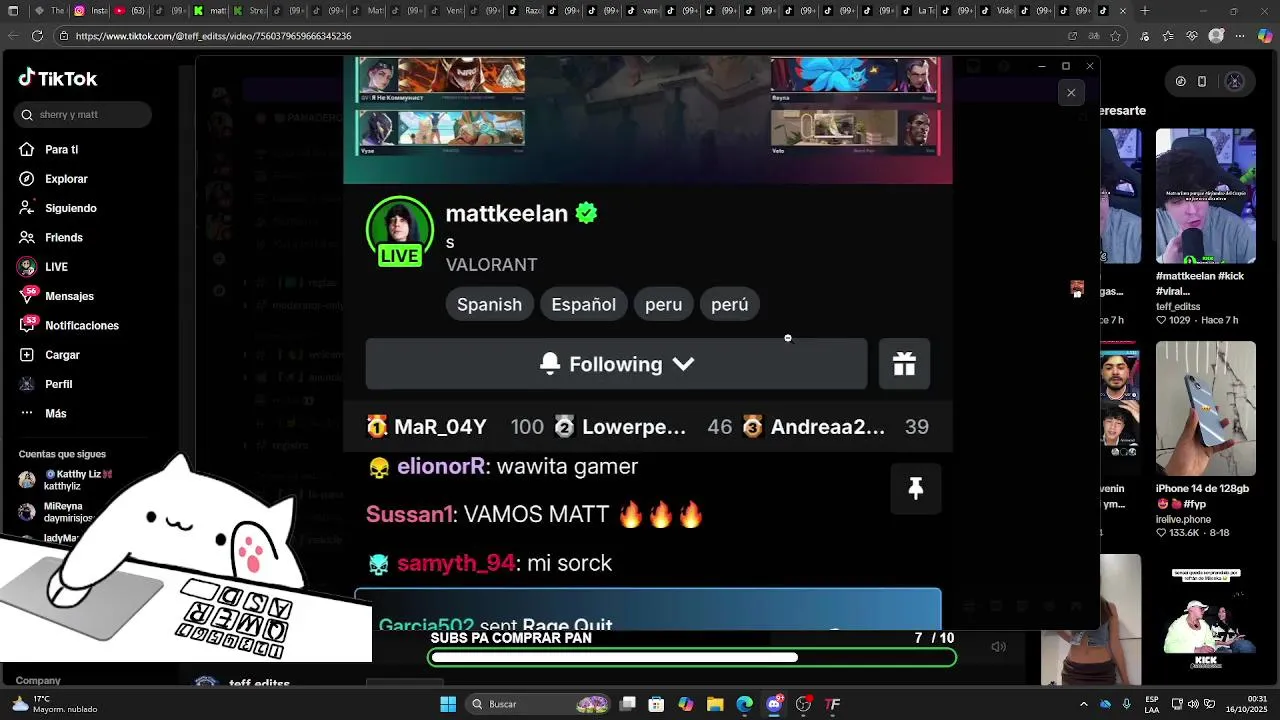
Task: Go to Siguiendo feed
Action: coord(70,208)
